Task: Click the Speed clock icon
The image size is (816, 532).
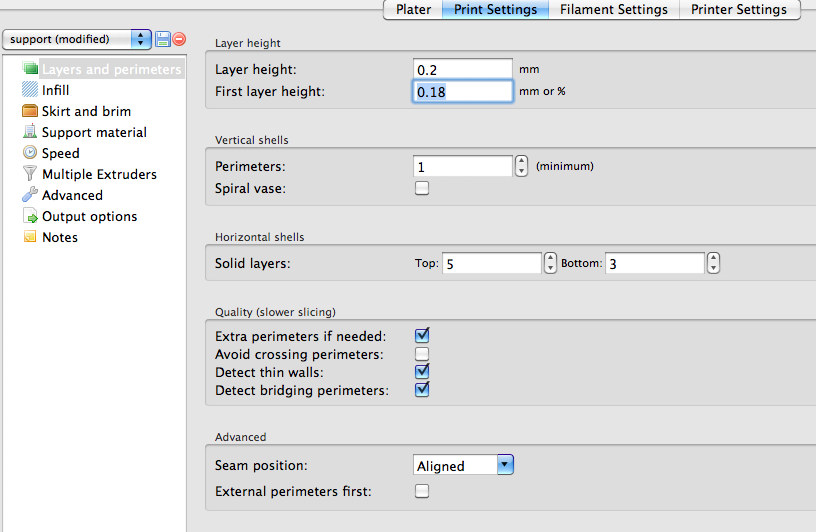Action: [x=30, y=153]
